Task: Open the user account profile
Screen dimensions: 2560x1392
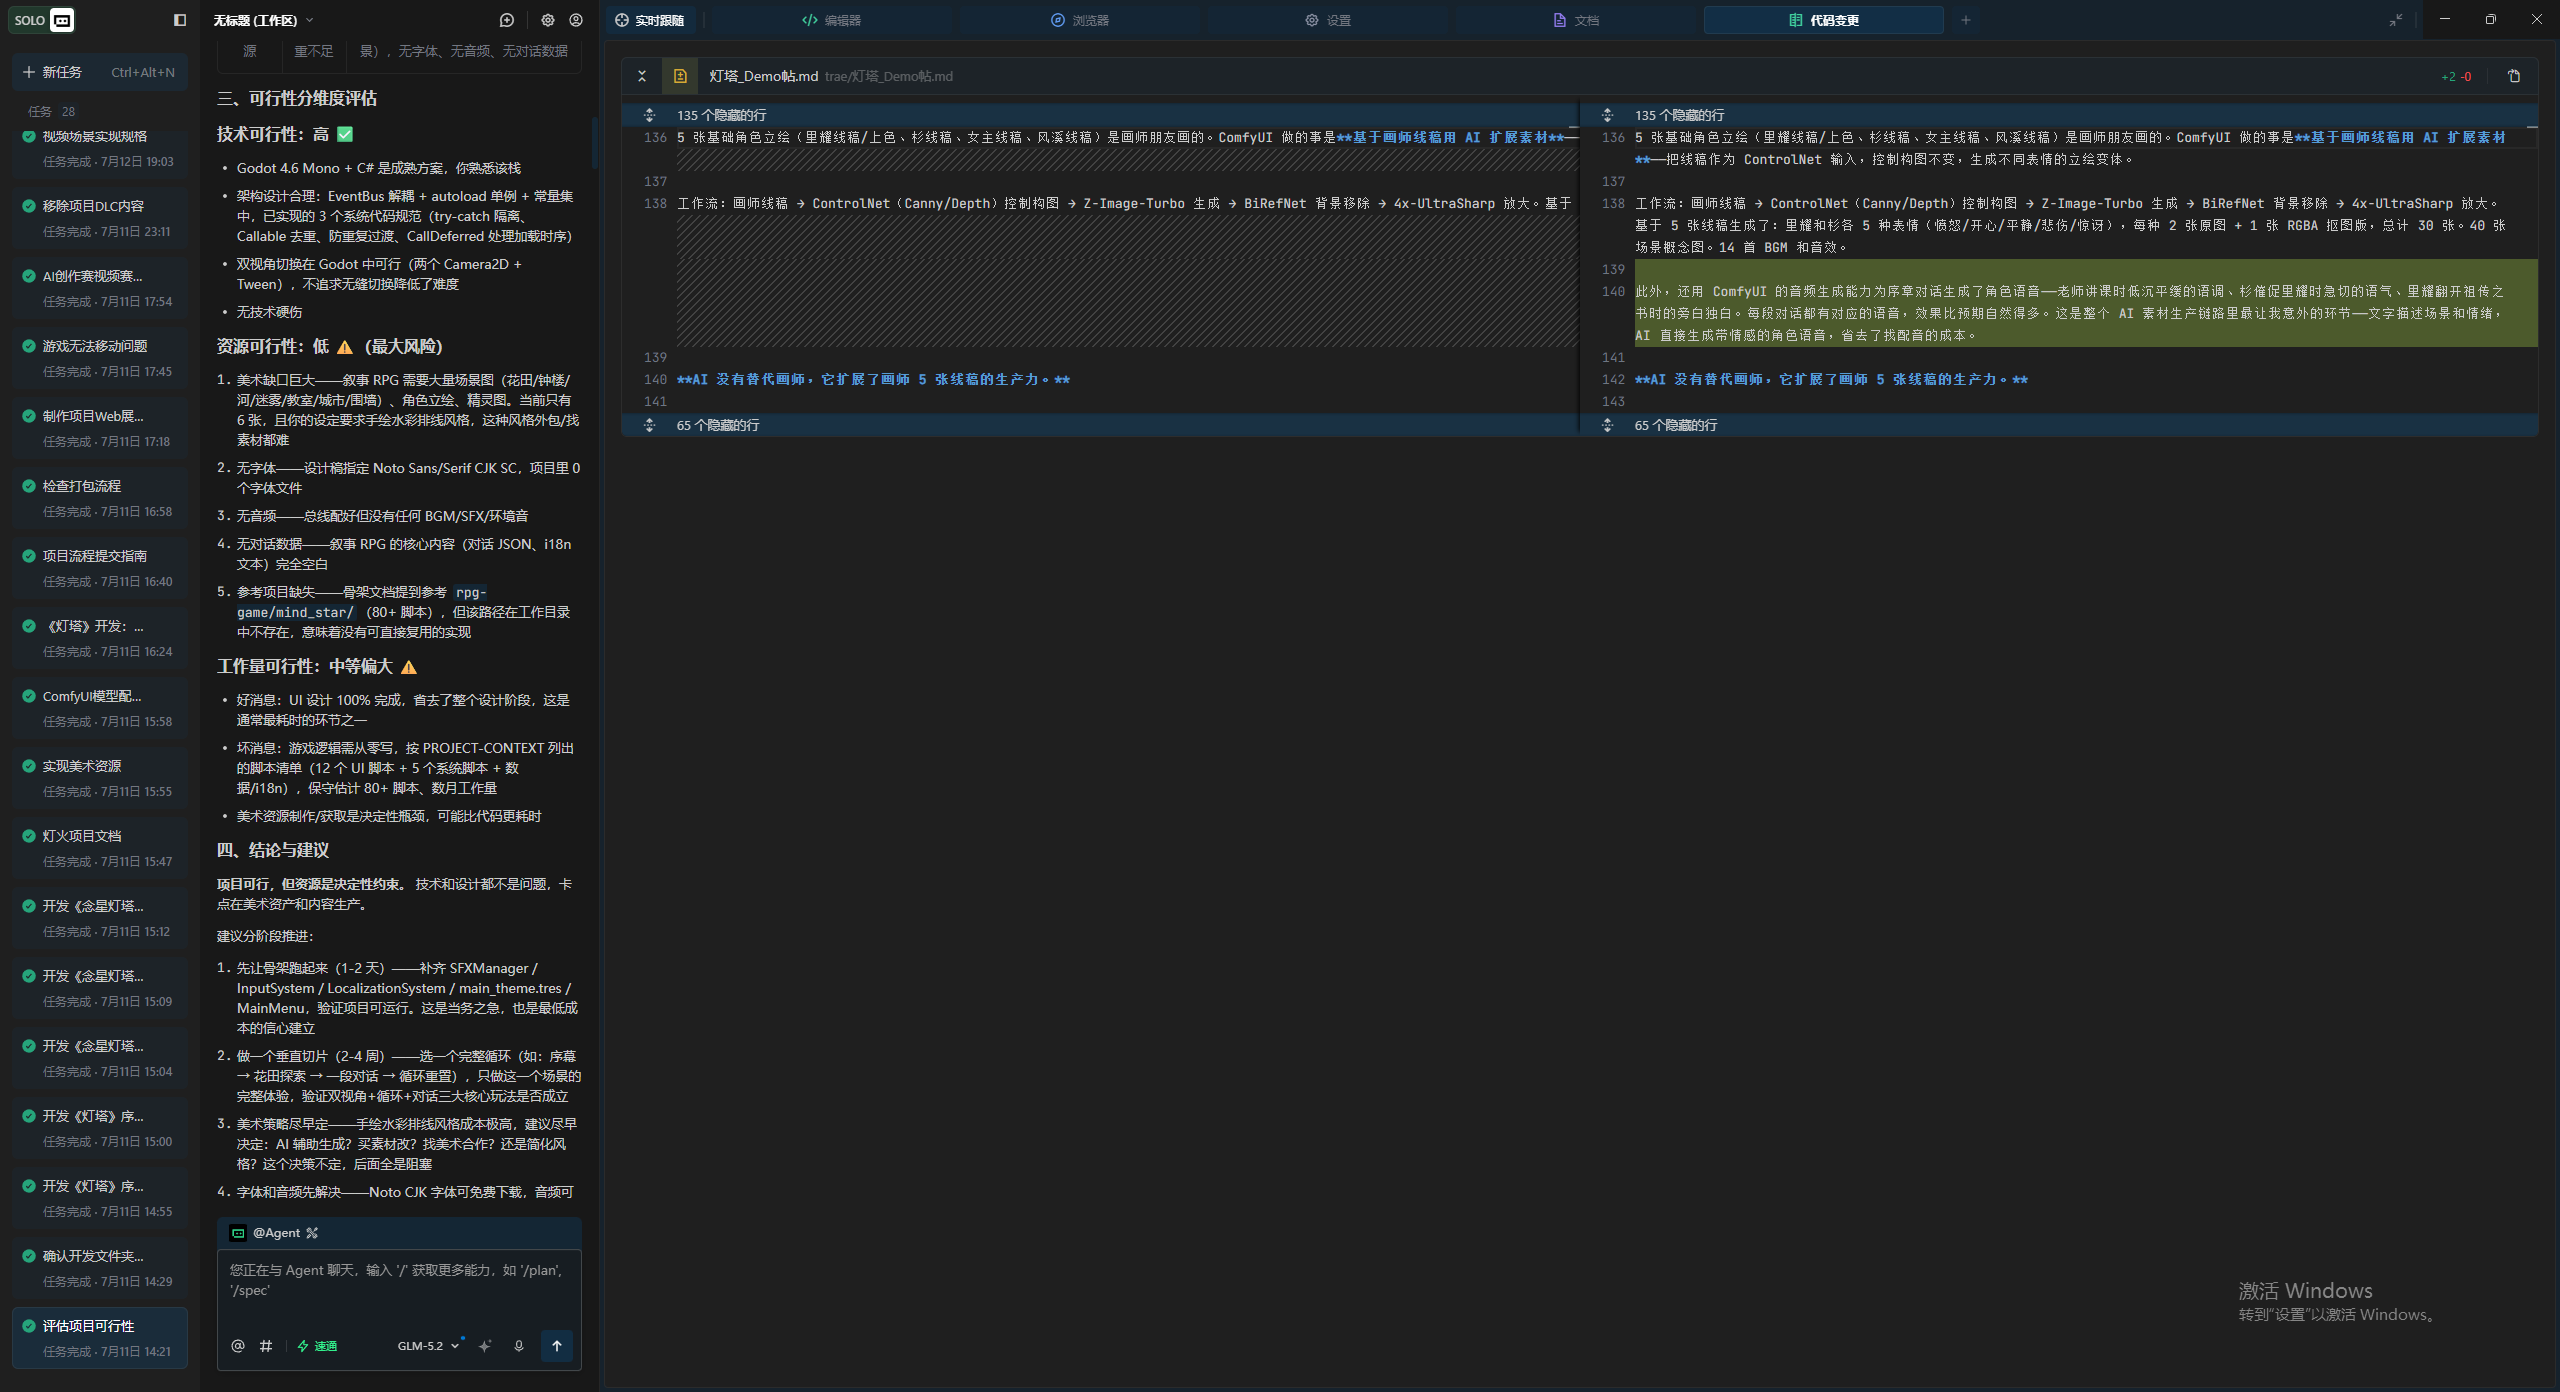Action: coord(576,20)
